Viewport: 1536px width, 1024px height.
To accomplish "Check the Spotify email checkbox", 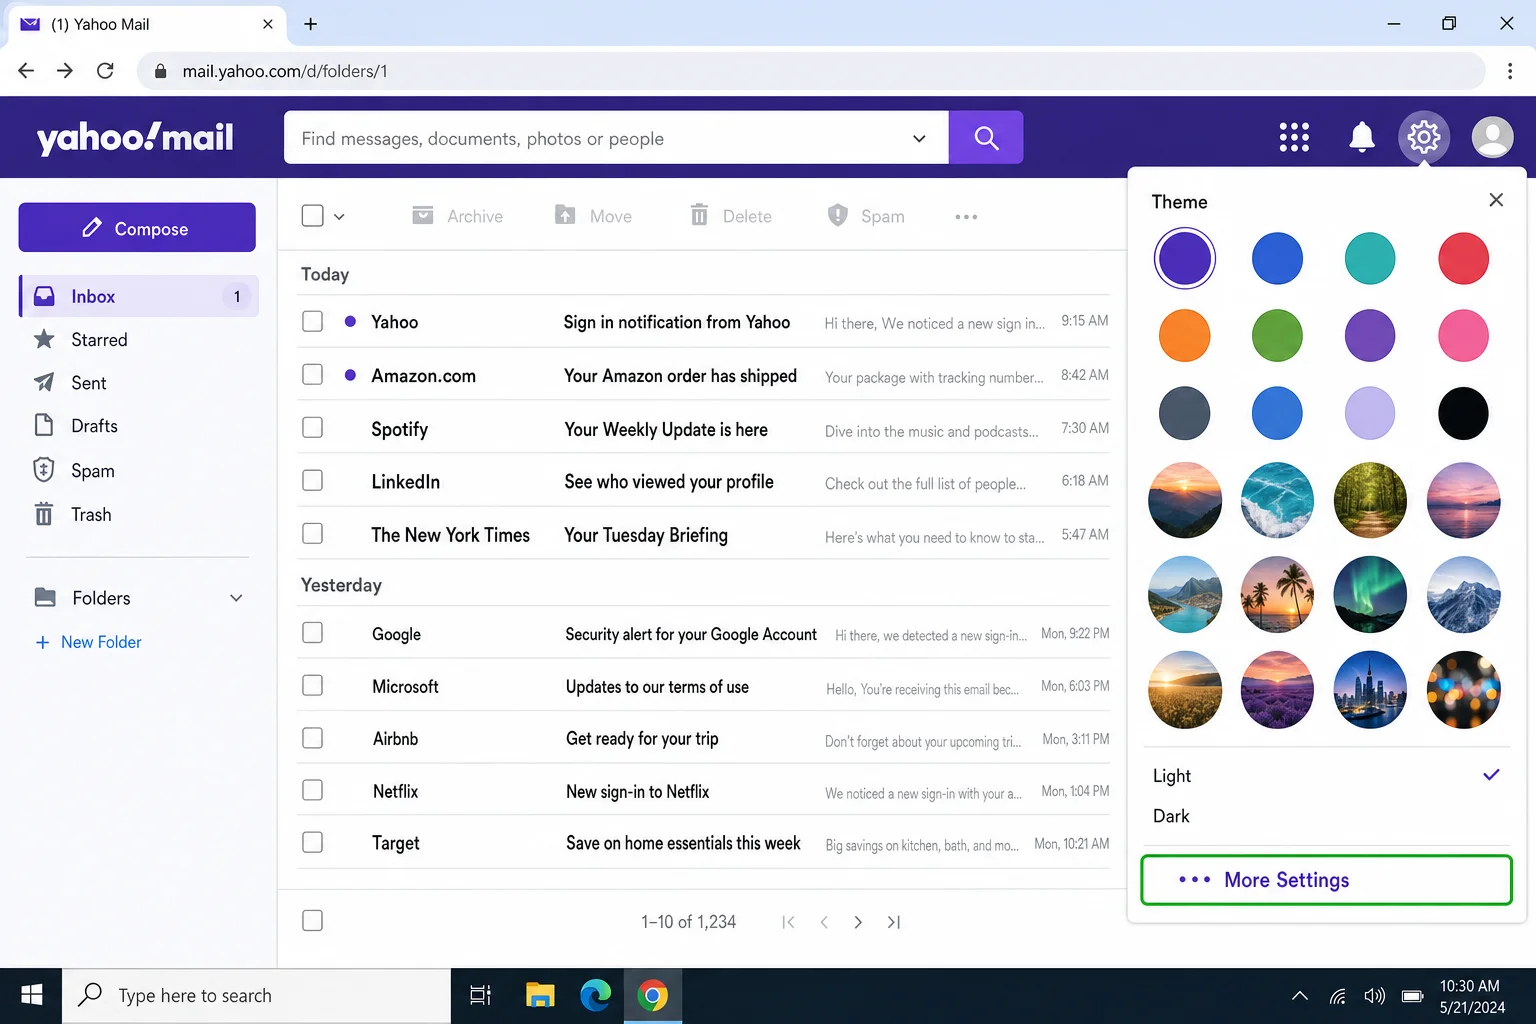I will click(313, 428).
